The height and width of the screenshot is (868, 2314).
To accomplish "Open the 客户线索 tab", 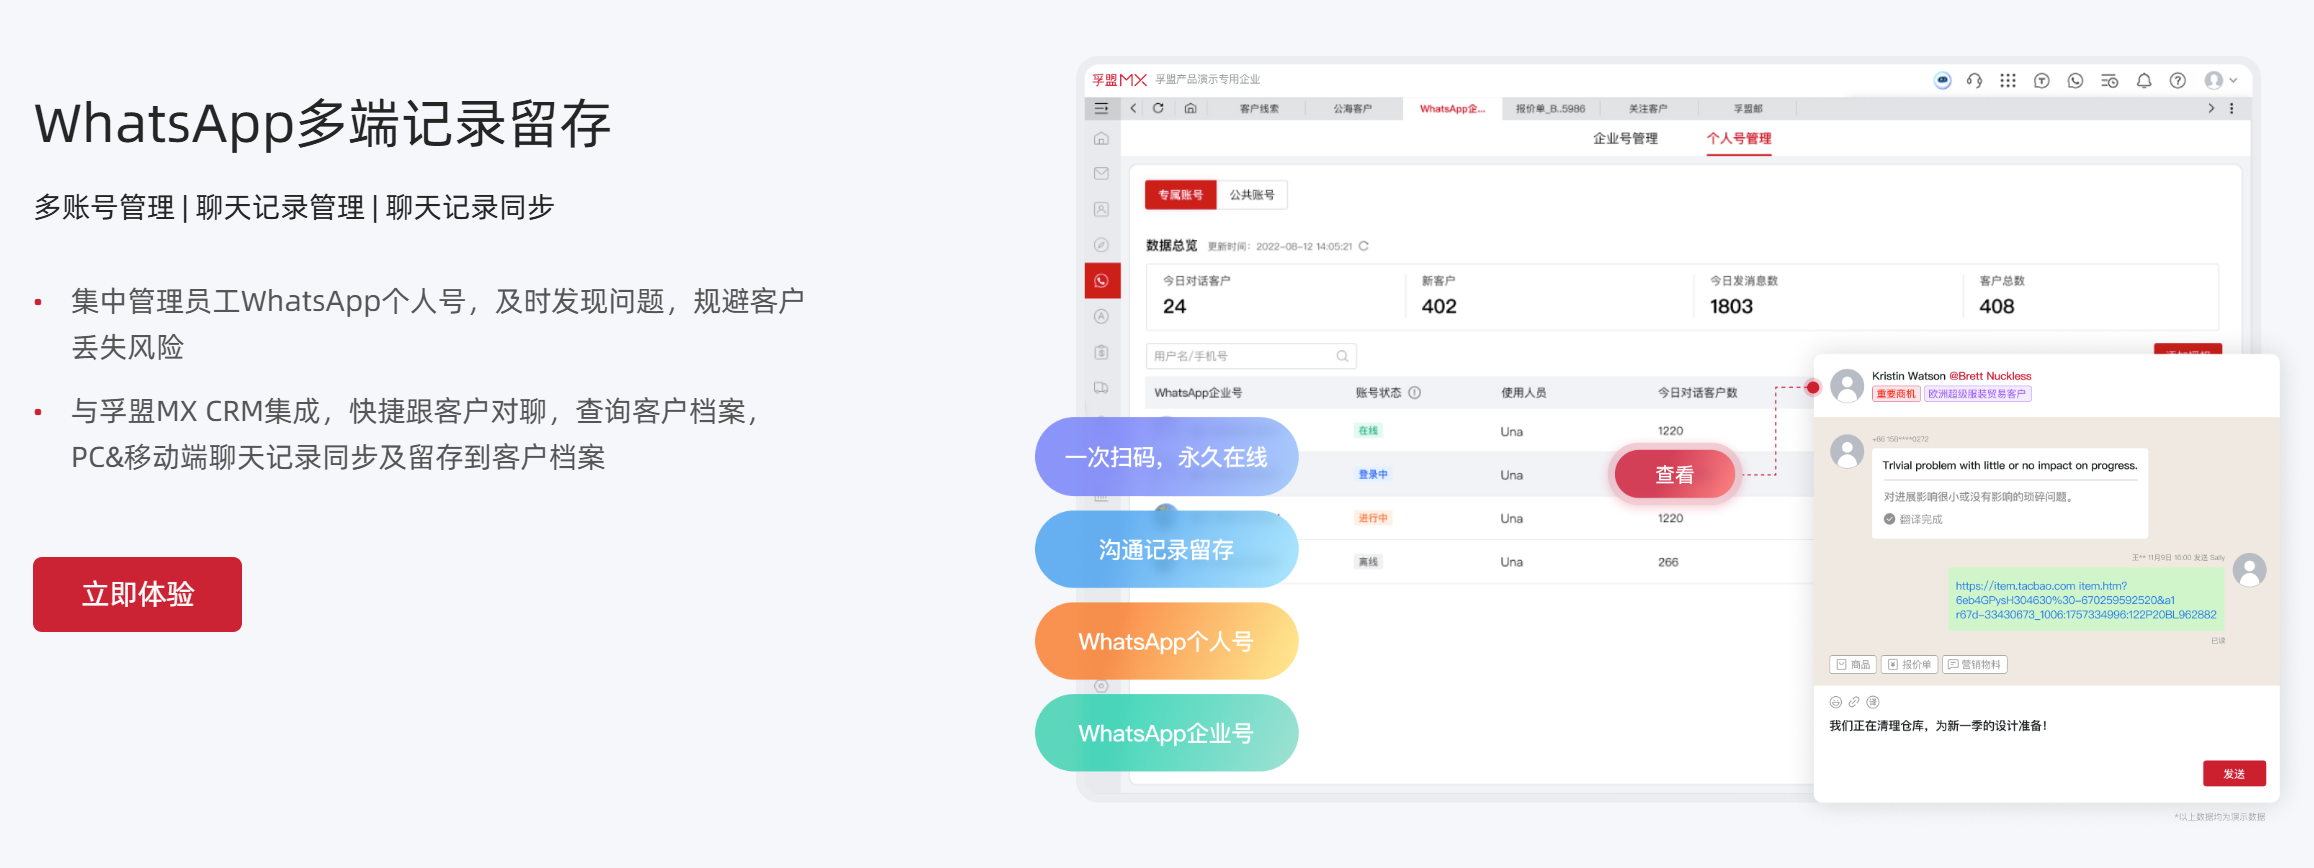I will point(1259,108).
